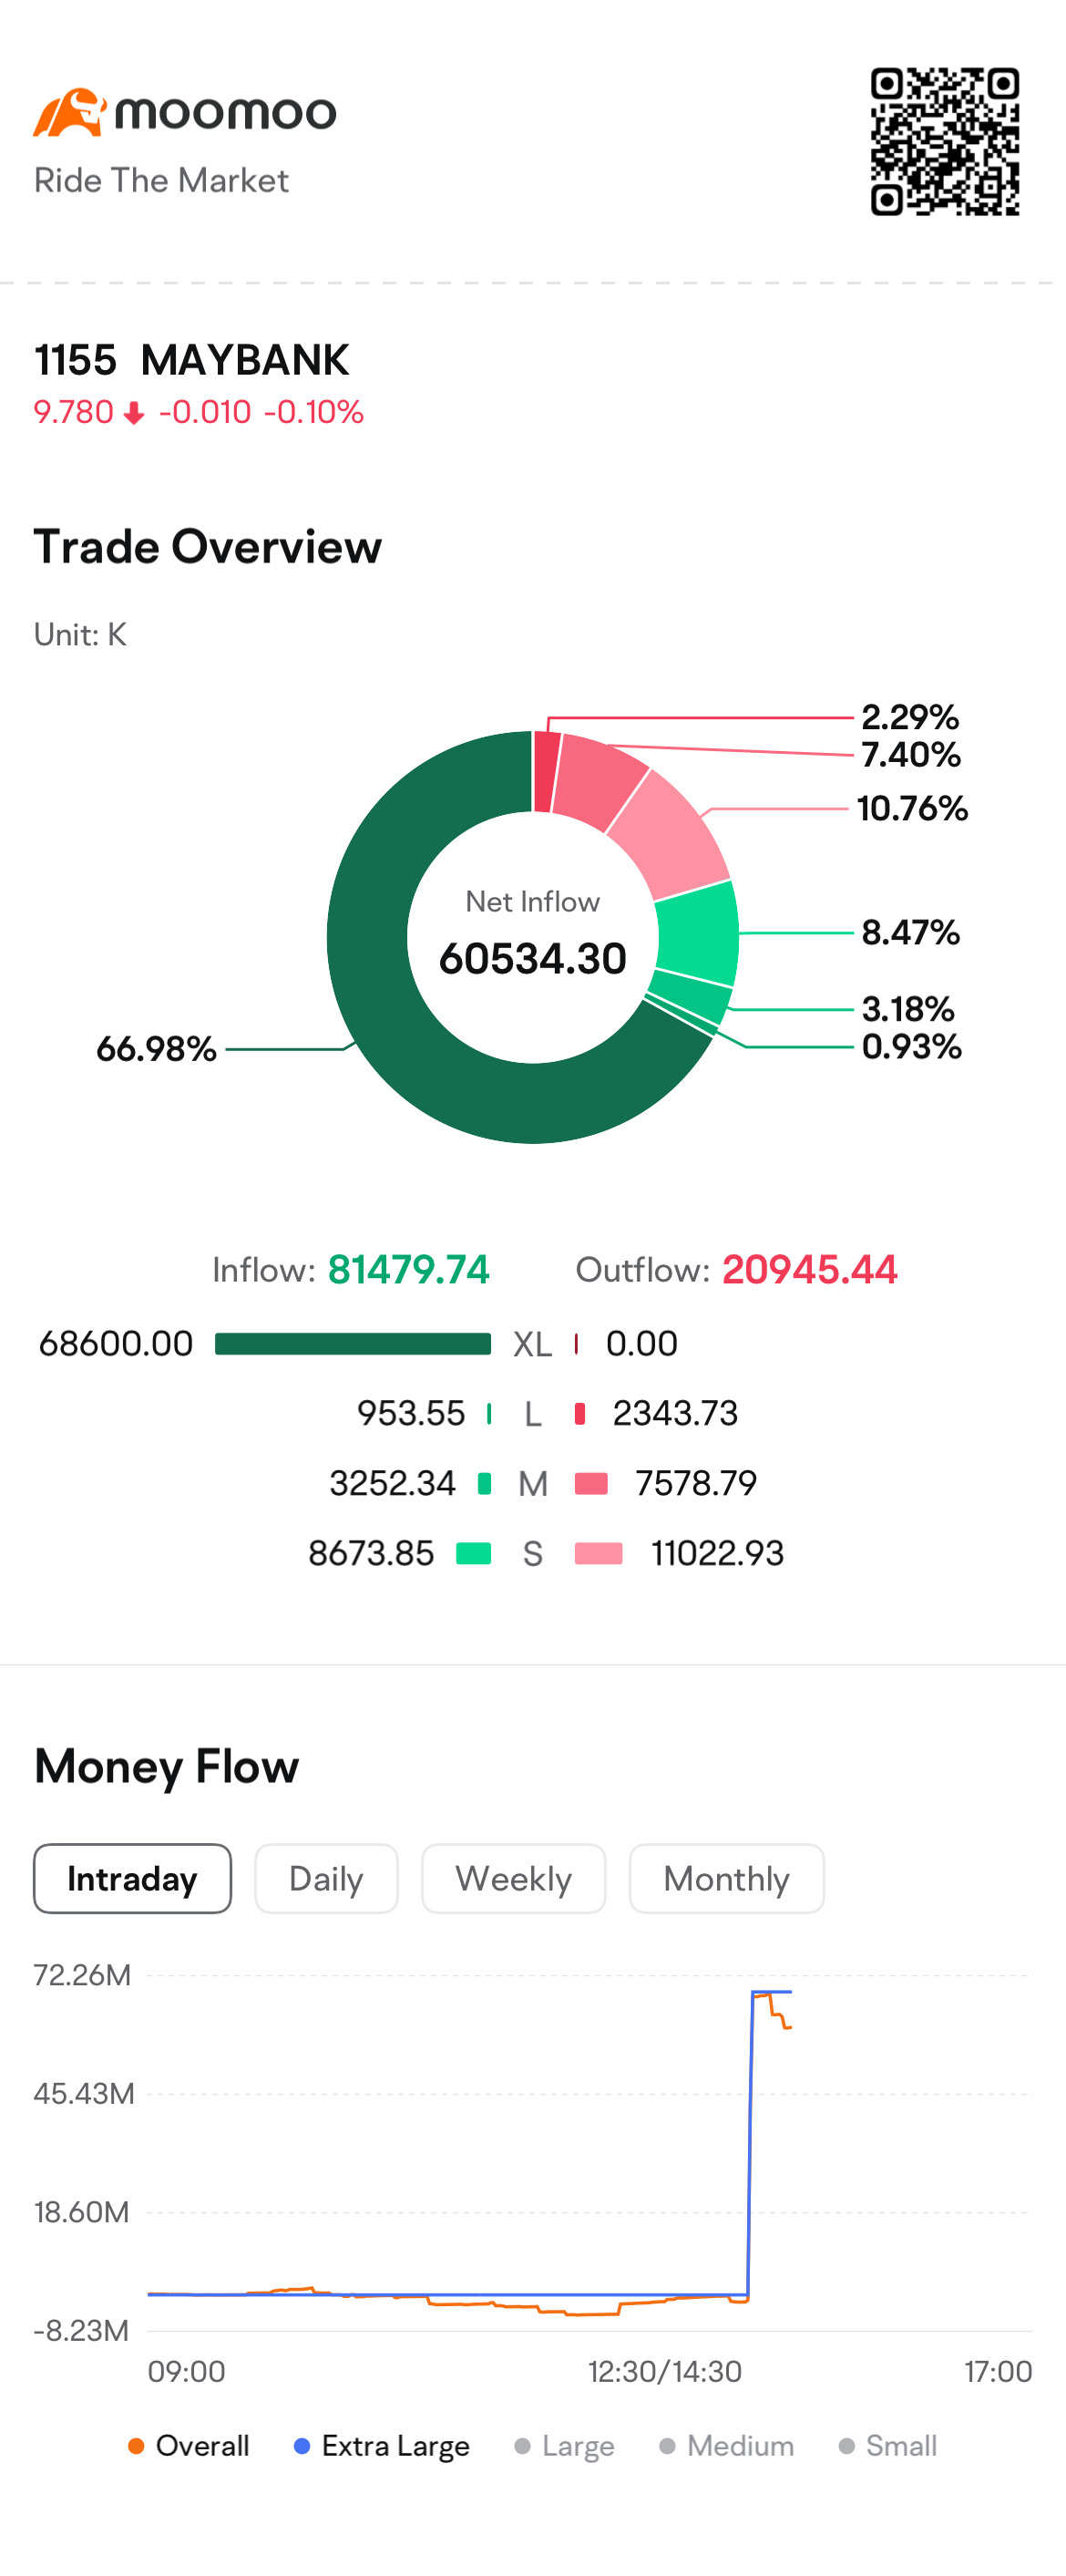Toggle the Small series label in legend
Viewport: 1066px width, 2576px height.
(901, 2445)
